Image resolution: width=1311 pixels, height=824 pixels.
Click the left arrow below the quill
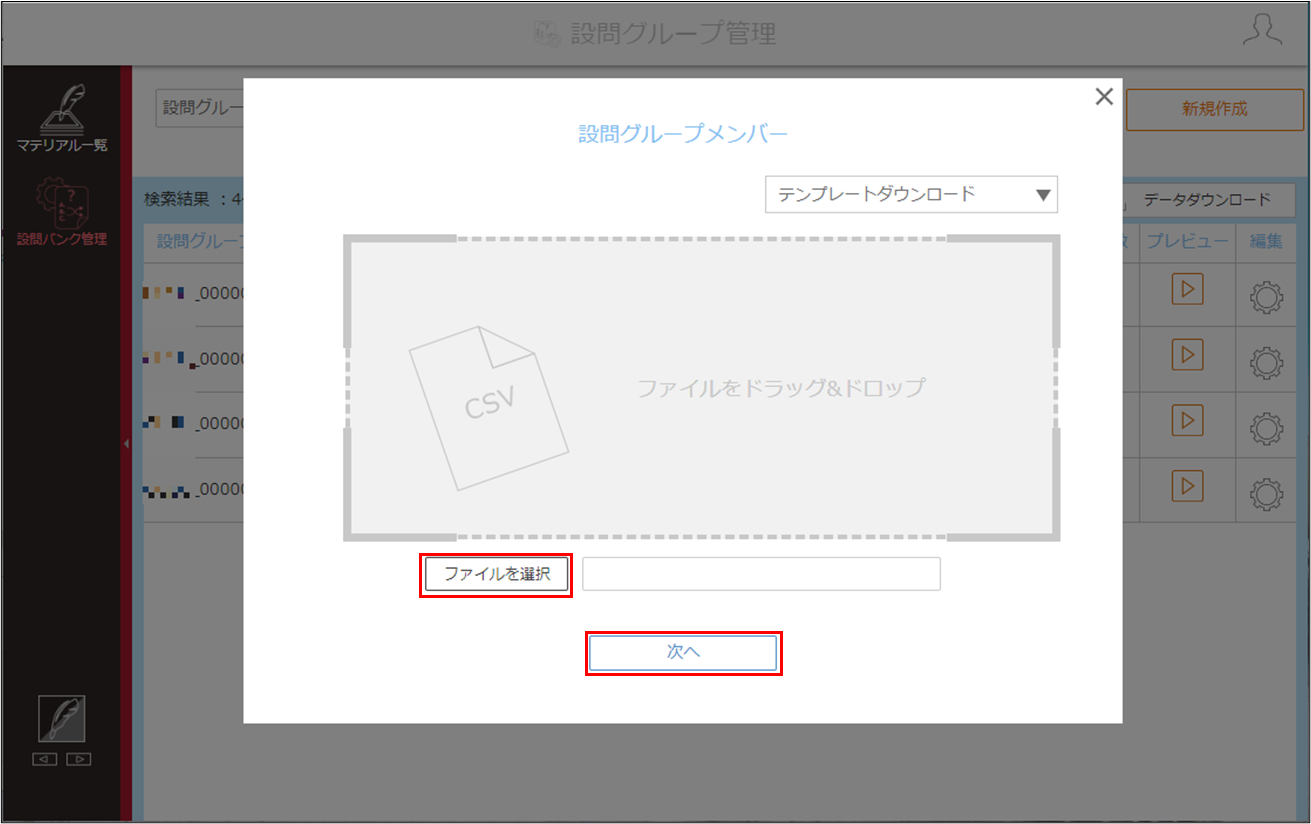45,759
